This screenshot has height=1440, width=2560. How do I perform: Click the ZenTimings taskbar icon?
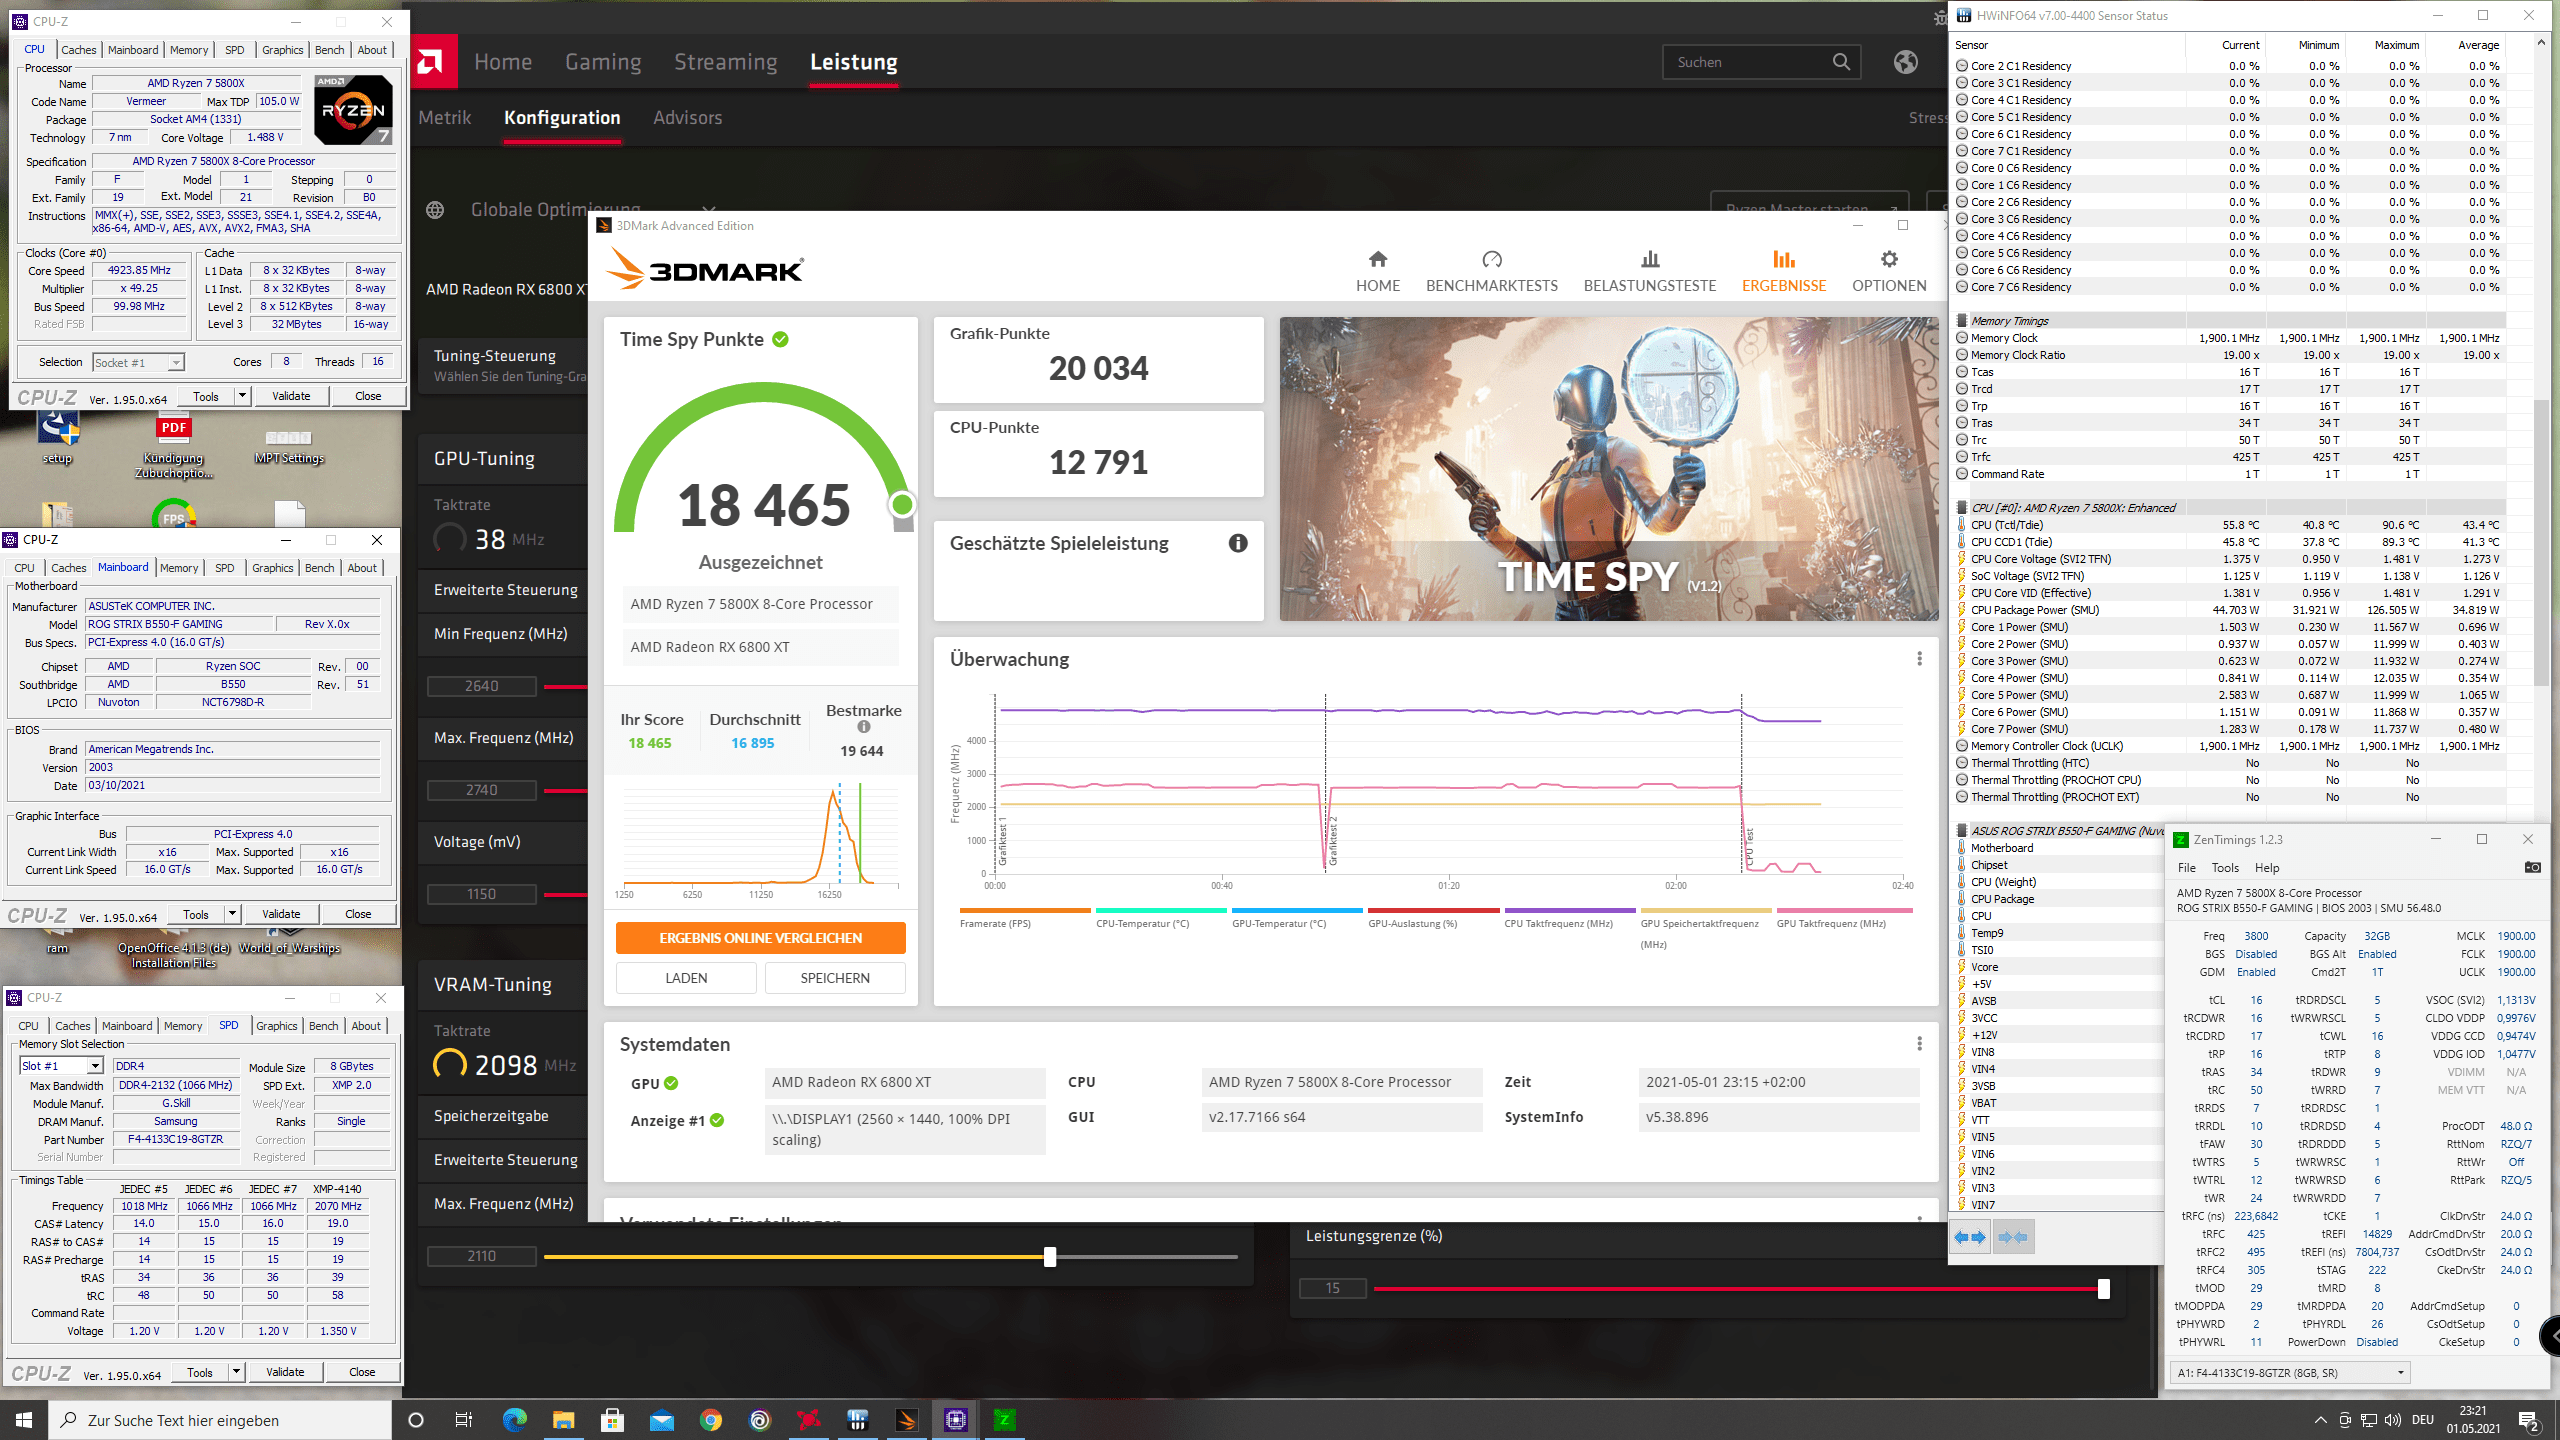coord(1004,1420)
